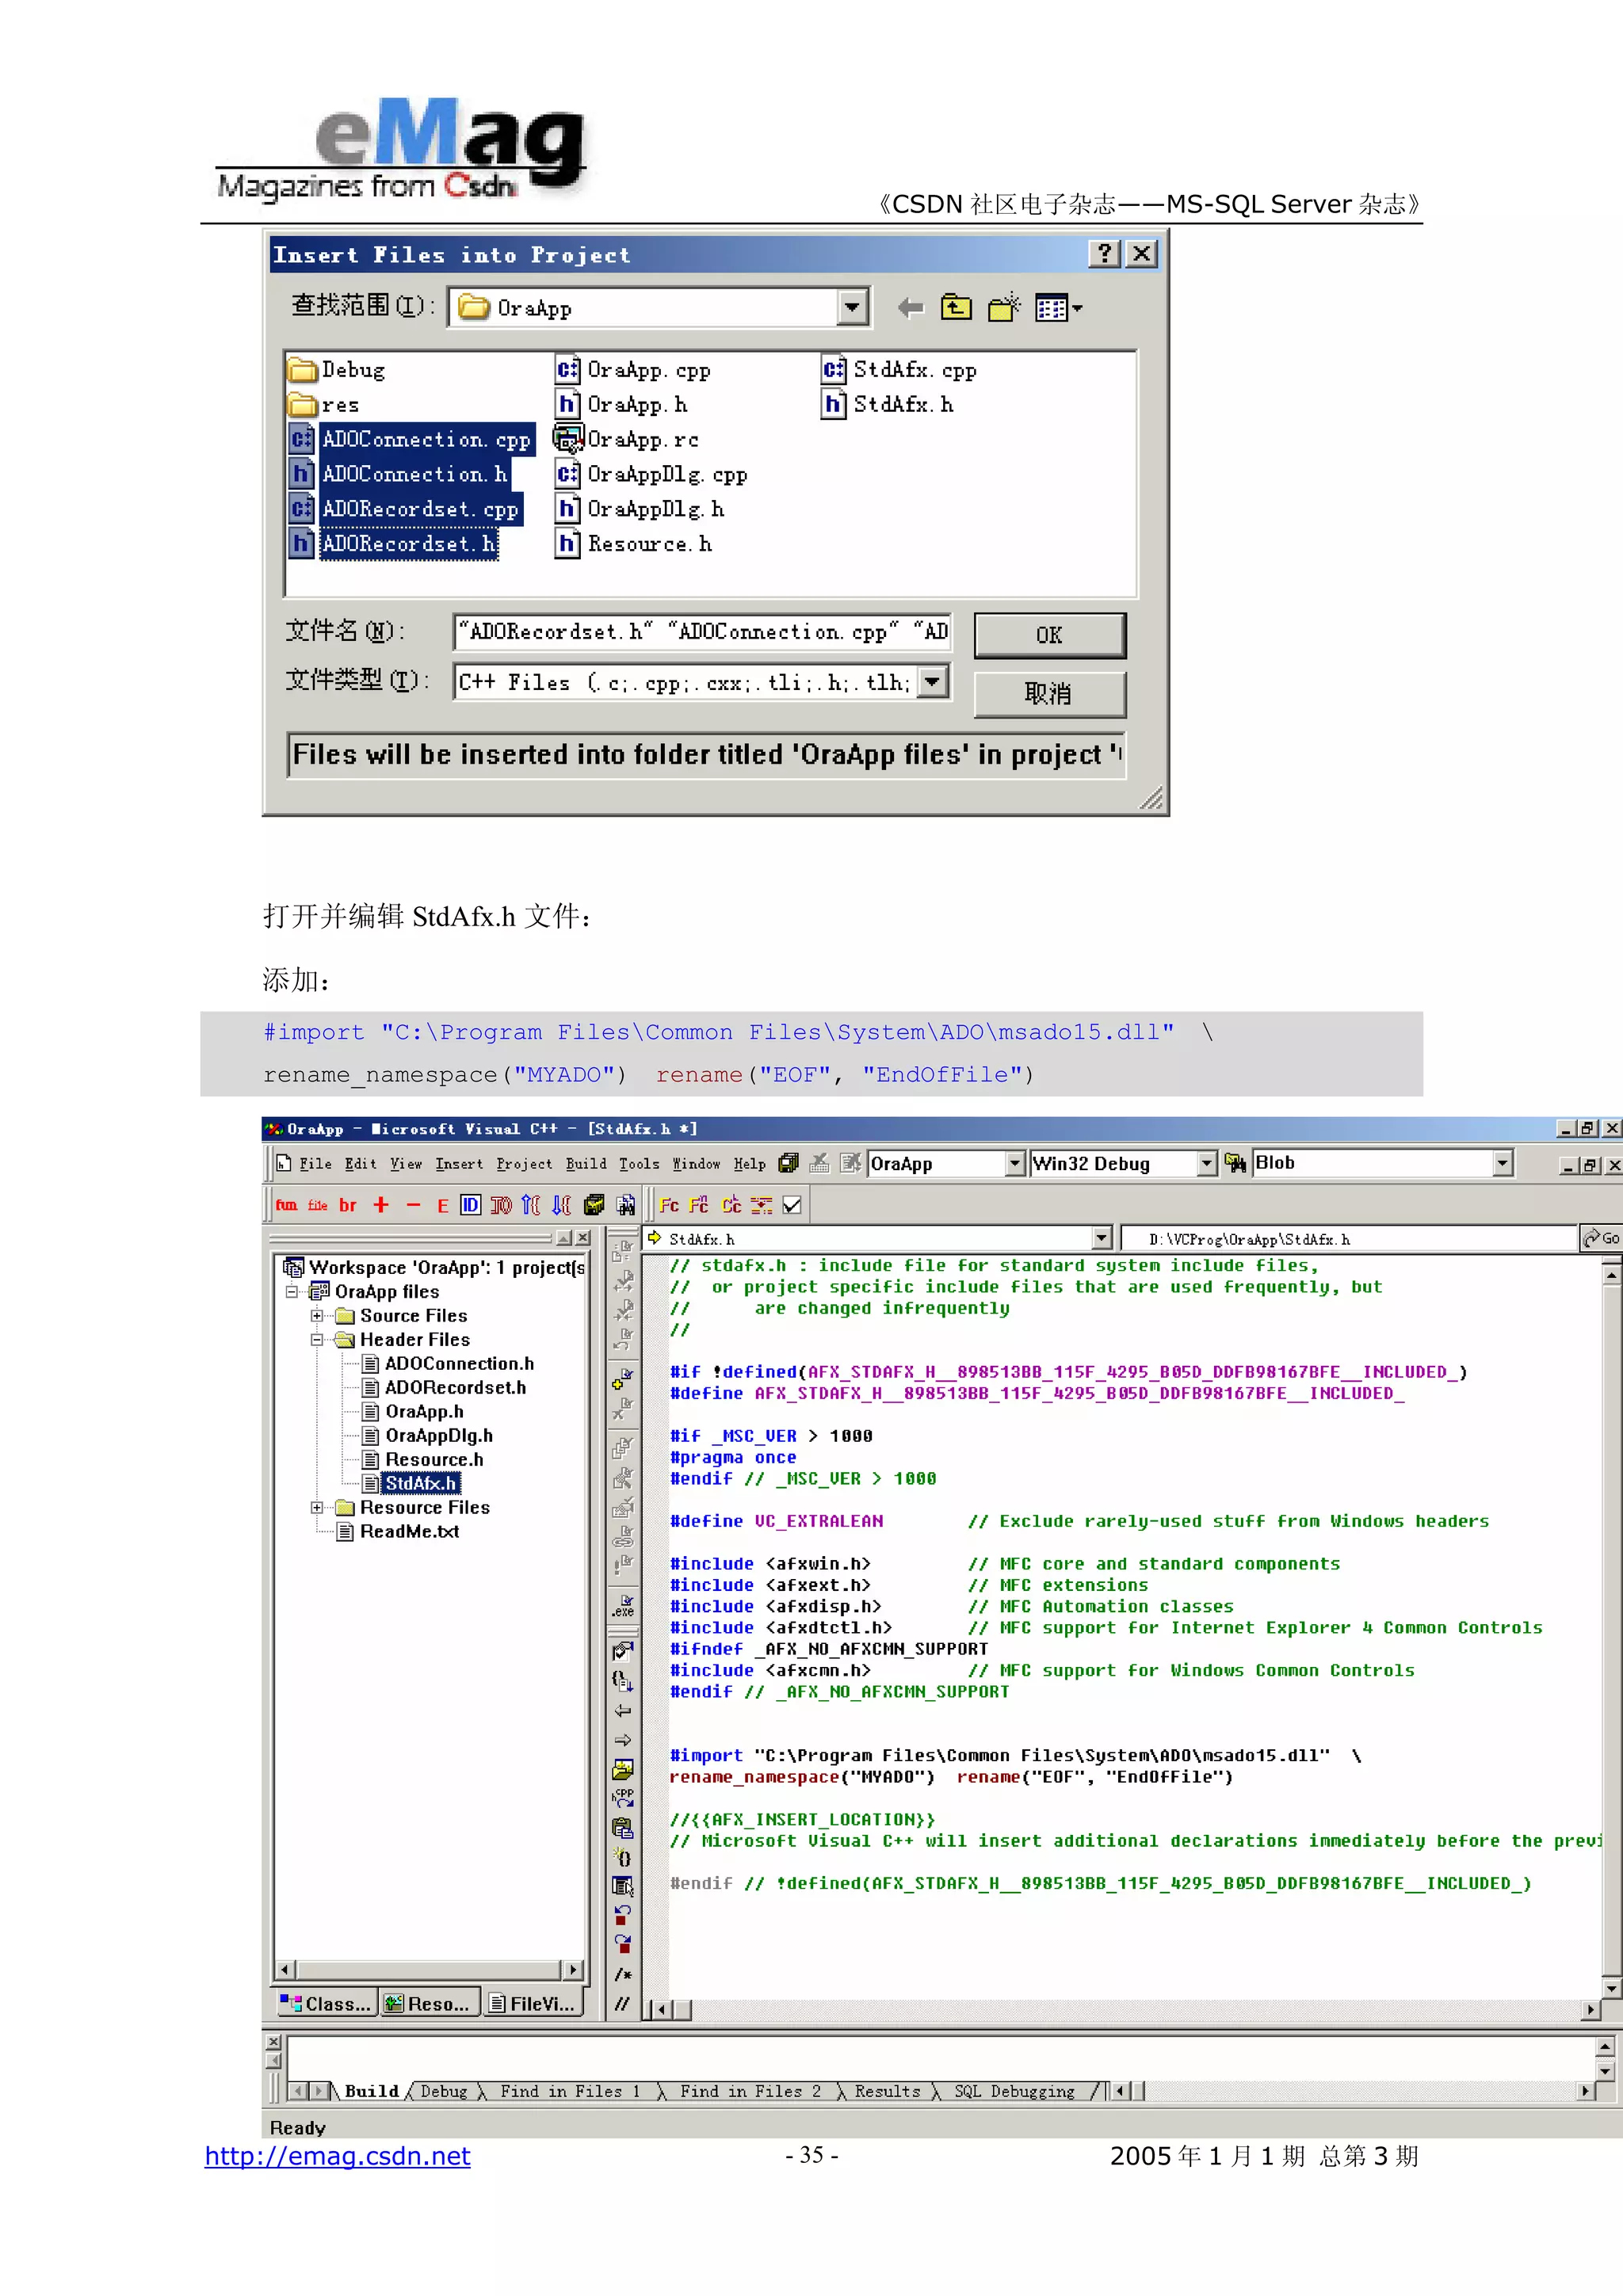The image size is (1623, 2296).
Task: Click the blue 'ID' toolbar icon
Action: coord(471,1205)
